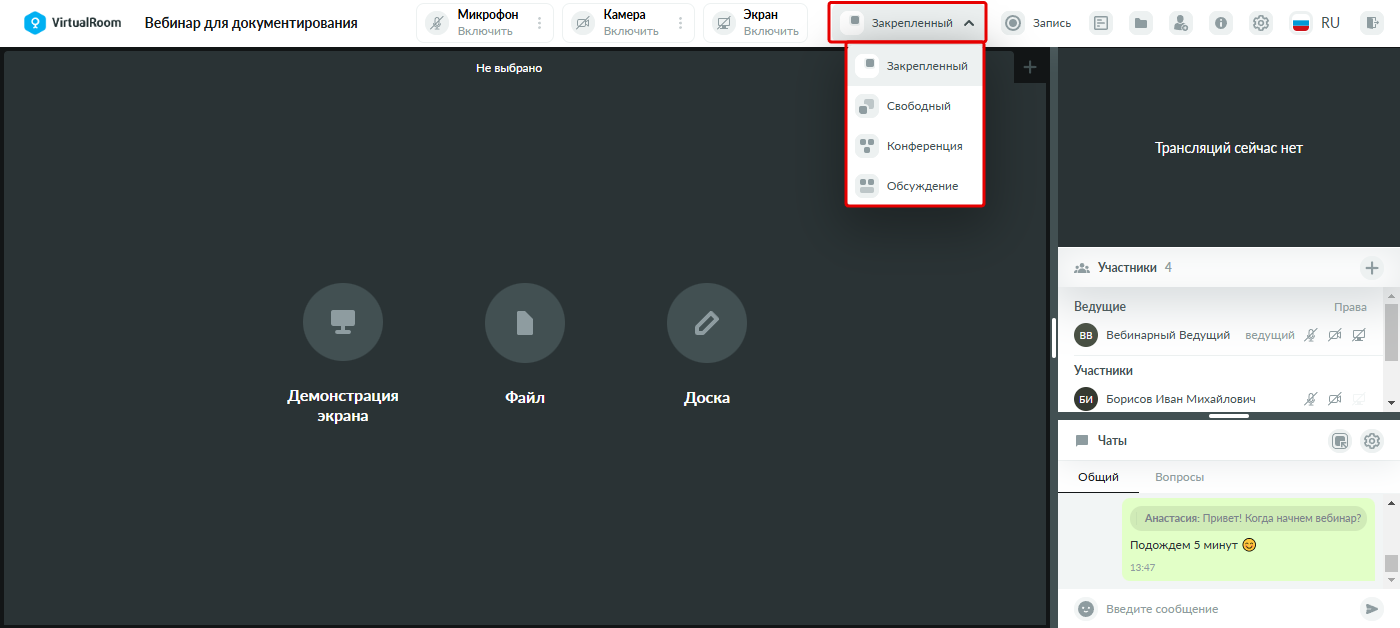Open the header settings gear
This screenshot has height=628, width=1400.
(x=1261, y=23)
